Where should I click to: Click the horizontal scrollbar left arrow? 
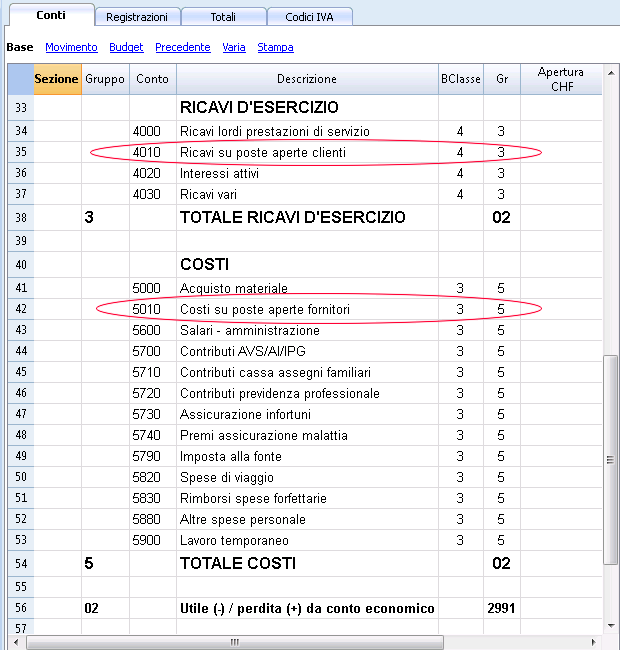pos(16,642)
